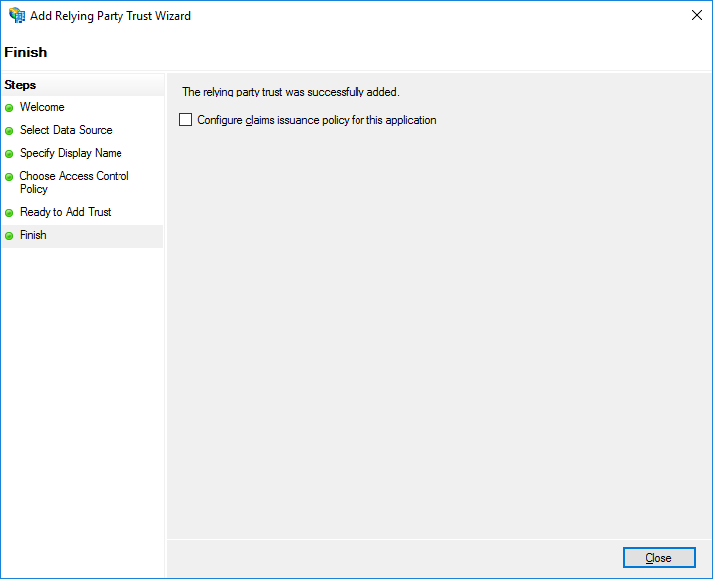713x579 pixels.
Task: Click the 'successfully added' confirmation message
Action: pos(290,92)
